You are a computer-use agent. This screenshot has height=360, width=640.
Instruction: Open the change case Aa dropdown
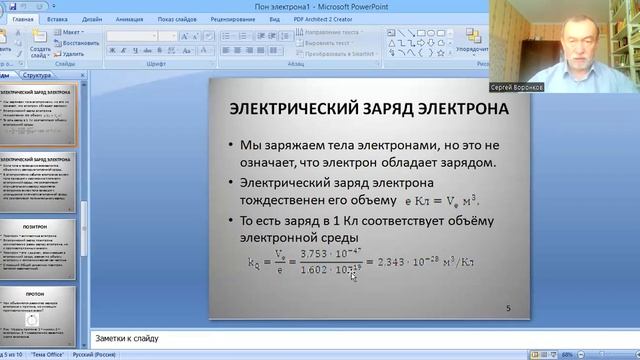coord(187,51)
